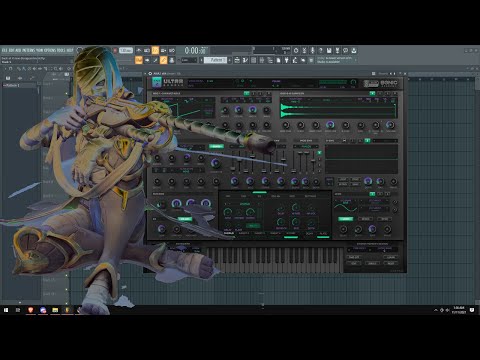This screenshot has height=360, width=480.
Task: Open the plugin wrapper gear settings icon
Action: (150, 73)
